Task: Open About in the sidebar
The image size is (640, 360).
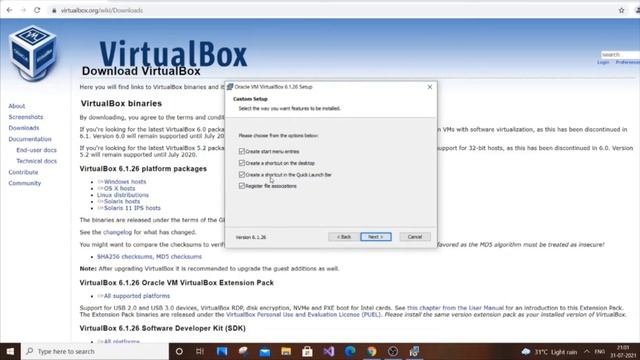Action: coord(17,106)
